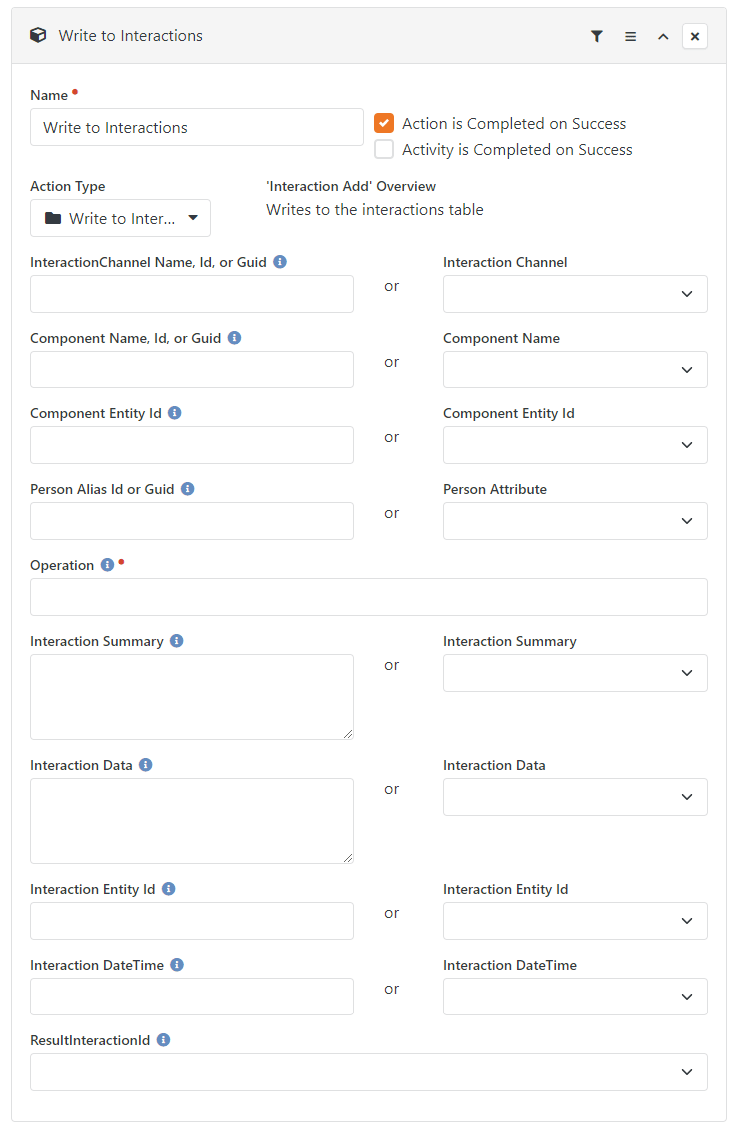This screenshot has height=1133, width=738.
Task: Expand the Person Attribute dropdown
Action: click(x=575, y=521)
